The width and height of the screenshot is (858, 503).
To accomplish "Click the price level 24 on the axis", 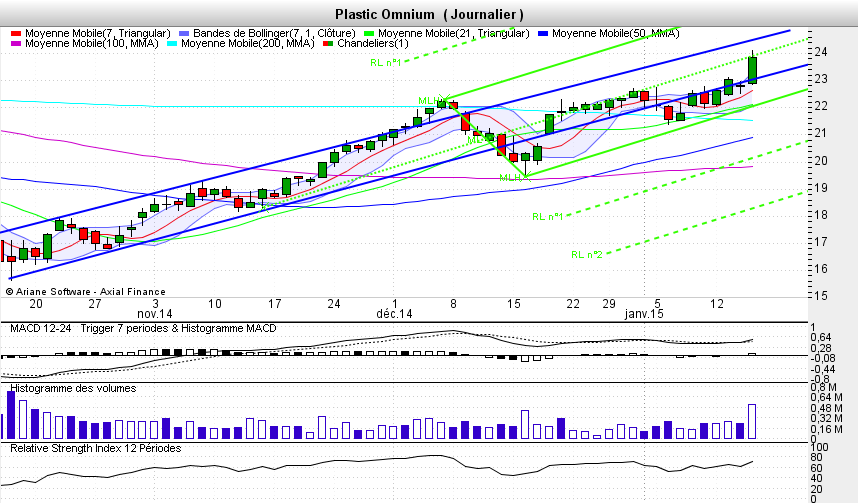I will 821,52.
